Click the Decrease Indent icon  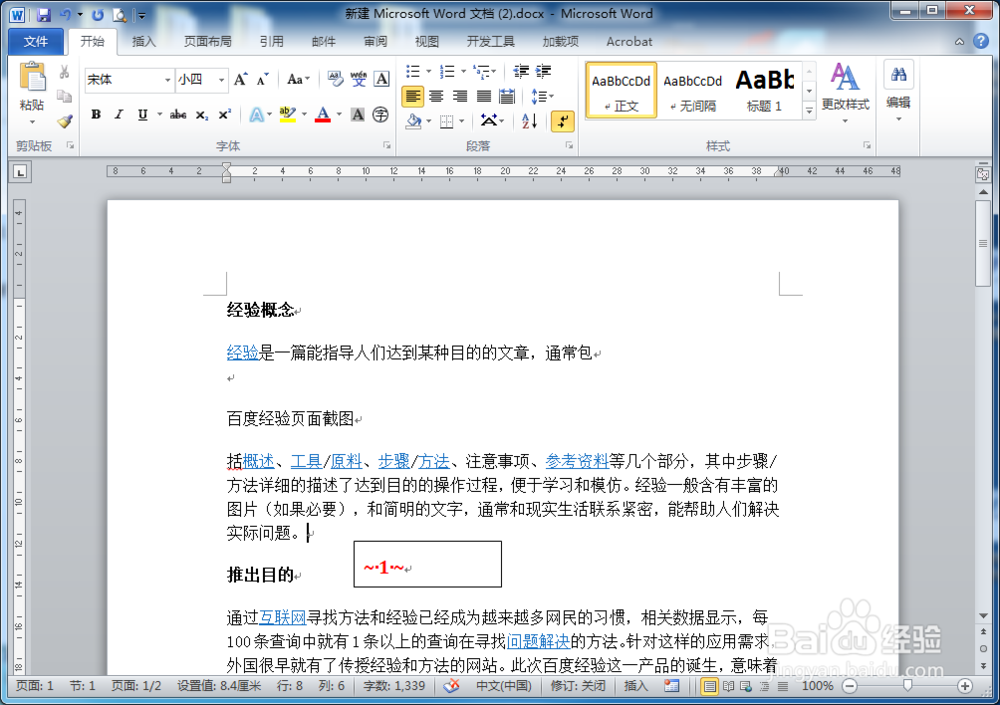(x=520, y=71)
